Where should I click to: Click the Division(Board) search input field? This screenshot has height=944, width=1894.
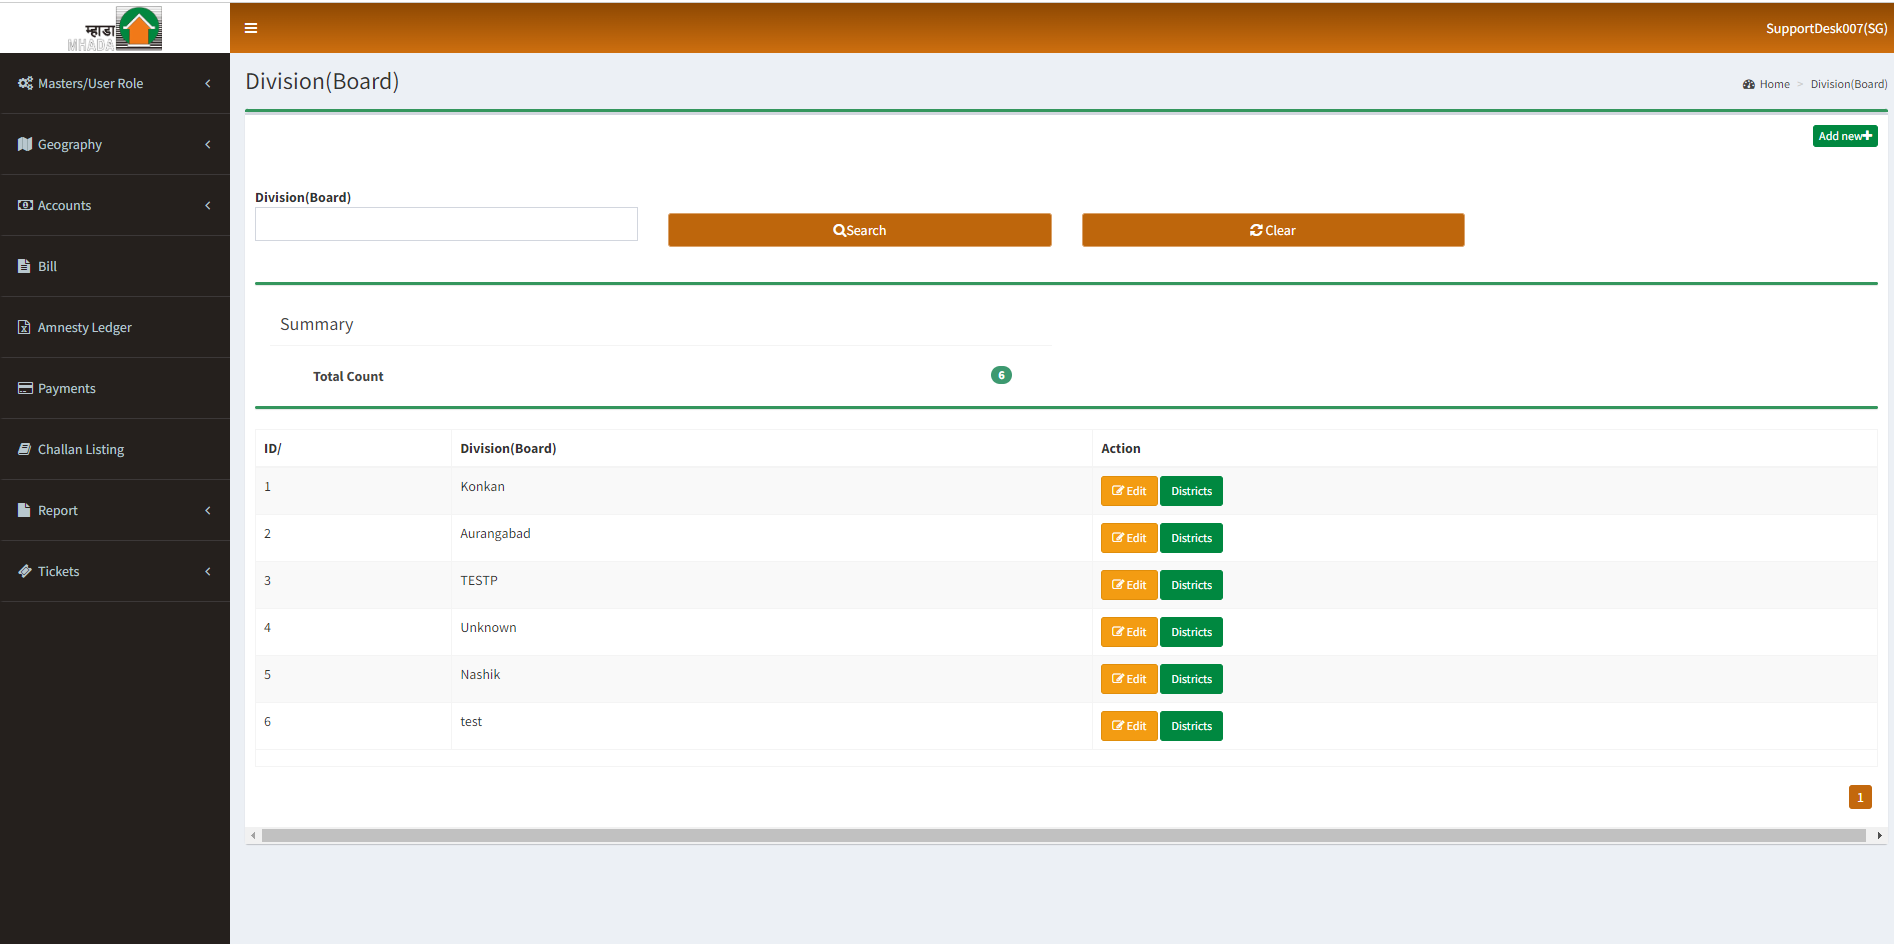click(446, 224)
